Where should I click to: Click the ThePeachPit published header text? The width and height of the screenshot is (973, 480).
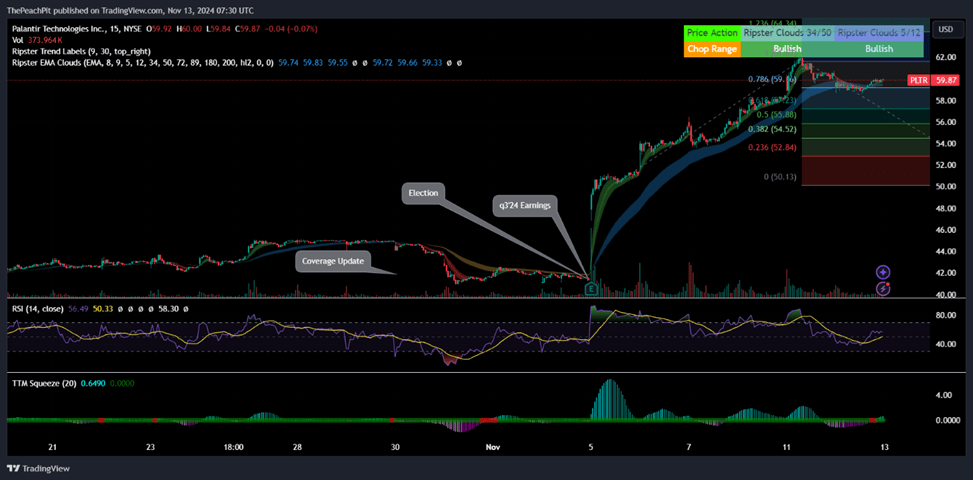click(x=130, y=11)
